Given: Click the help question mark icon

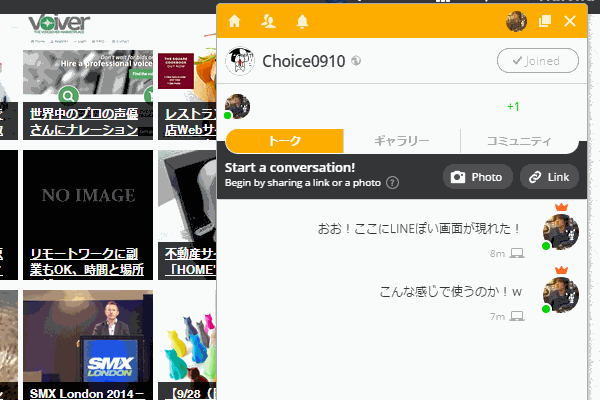Looking at the screenshot, I should [392, 183].
